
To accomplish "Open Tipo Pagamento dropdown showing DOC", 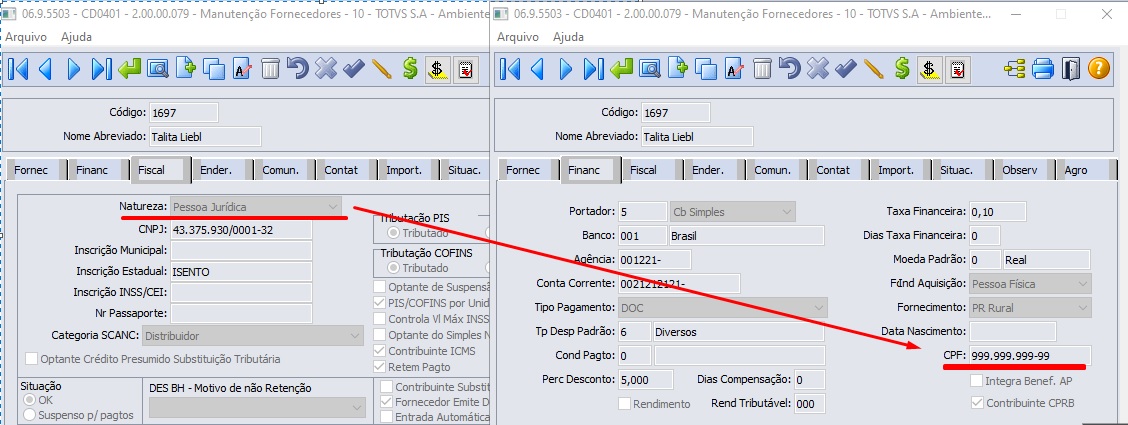I will [x=723, y=308].
